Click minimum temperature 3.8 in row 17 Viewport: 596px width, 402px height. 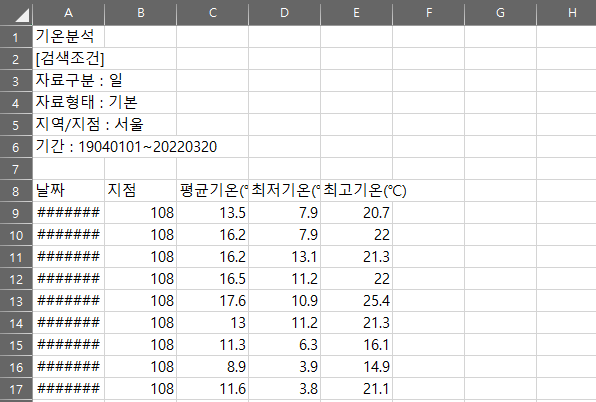point(284,389)
